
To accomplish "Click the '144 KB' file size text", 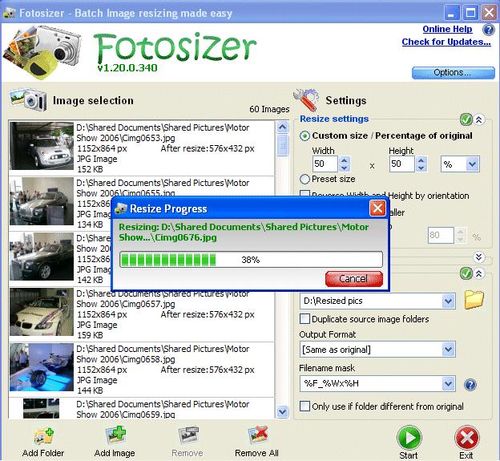I will (90, 391).
